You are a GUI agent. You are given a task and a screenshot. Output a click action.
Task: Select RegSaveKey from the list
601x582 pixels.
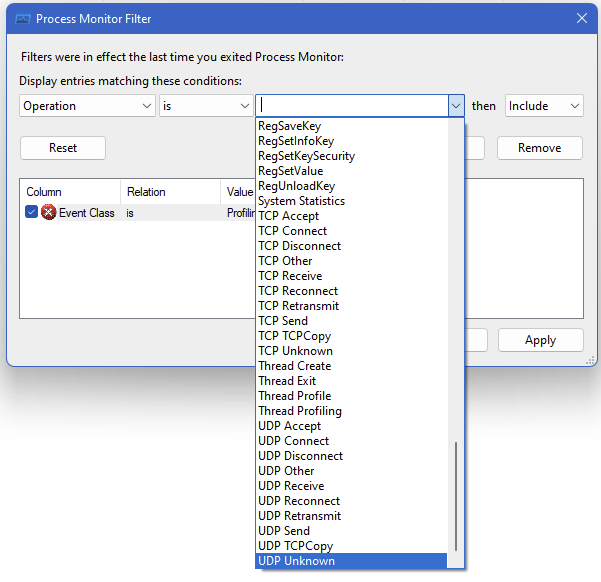pyautogui.click(x=351, y=126)
